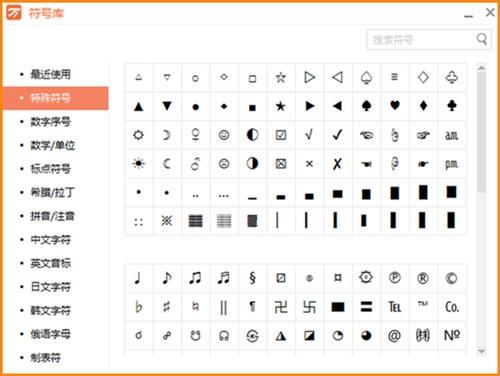Insert the (株) parenthesized stock symbol
This screenshot has width=500, height=376.
[423, 335]
